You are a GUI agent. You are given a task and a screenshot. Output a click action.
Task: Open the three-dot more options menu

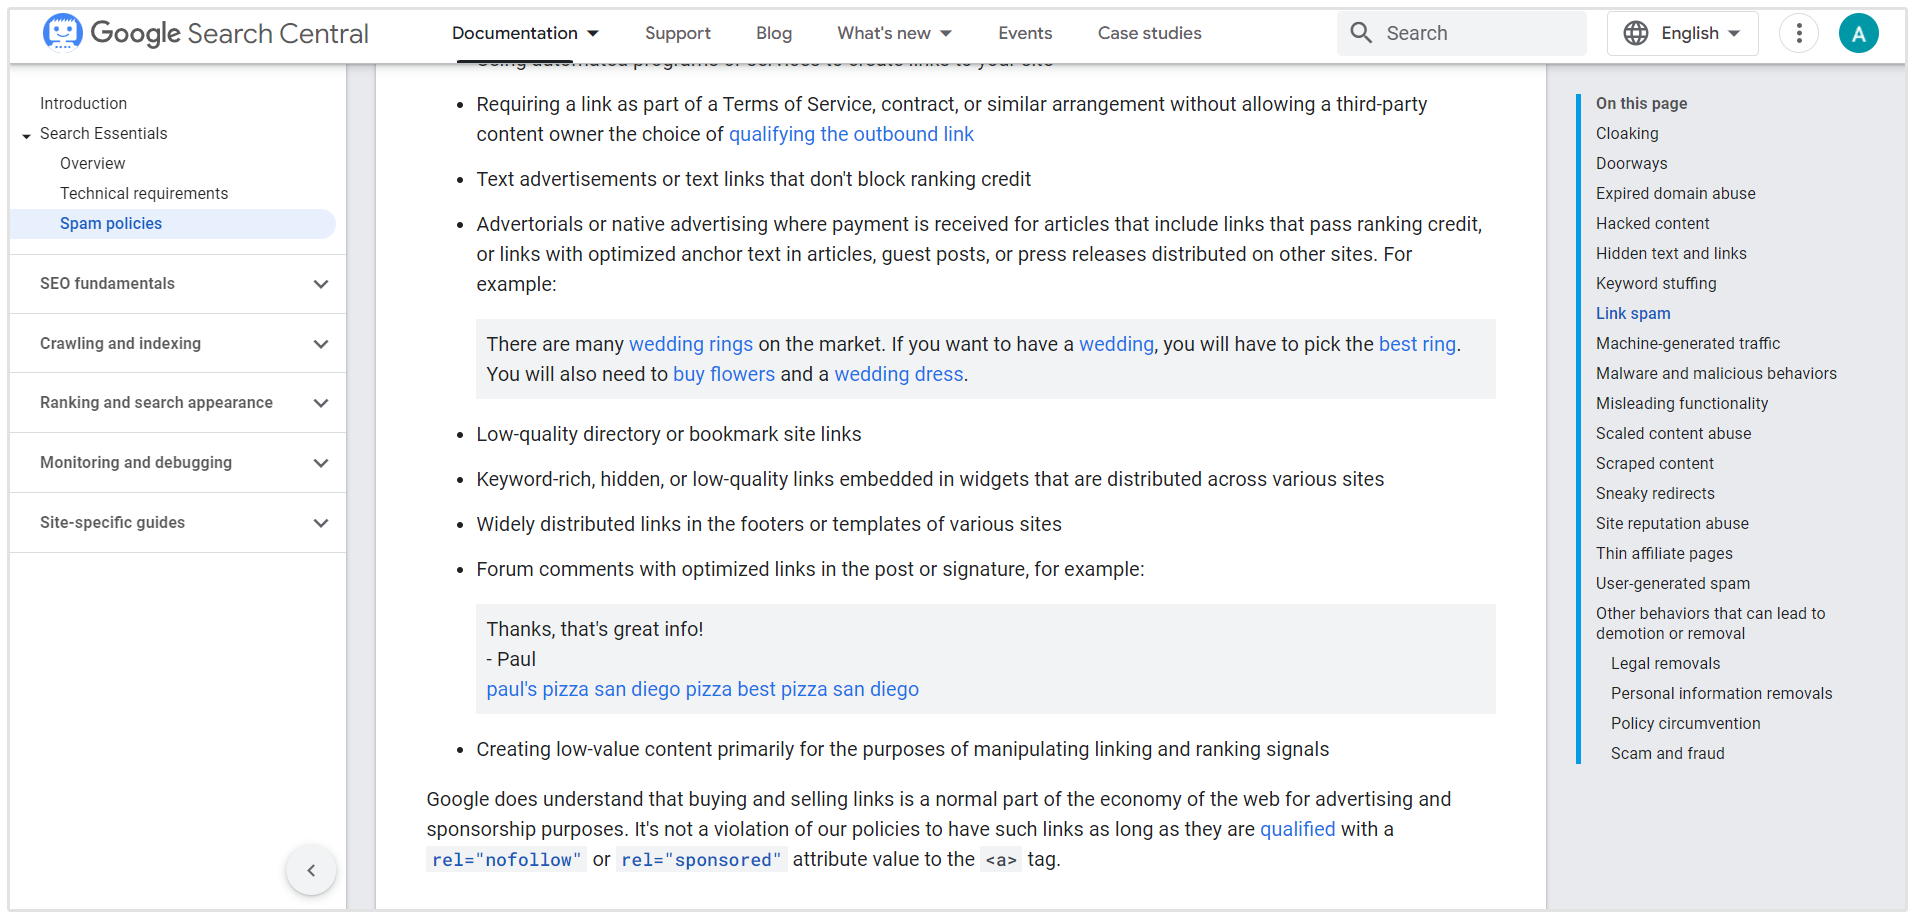pyautogui.click(x=1798, y=33)
